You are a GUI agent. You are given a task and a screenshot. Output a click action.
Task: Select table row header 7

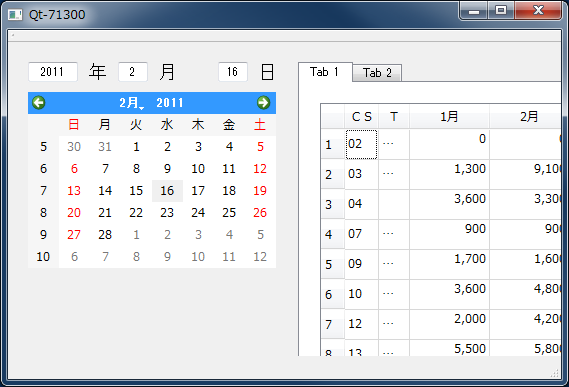[332, 324]
